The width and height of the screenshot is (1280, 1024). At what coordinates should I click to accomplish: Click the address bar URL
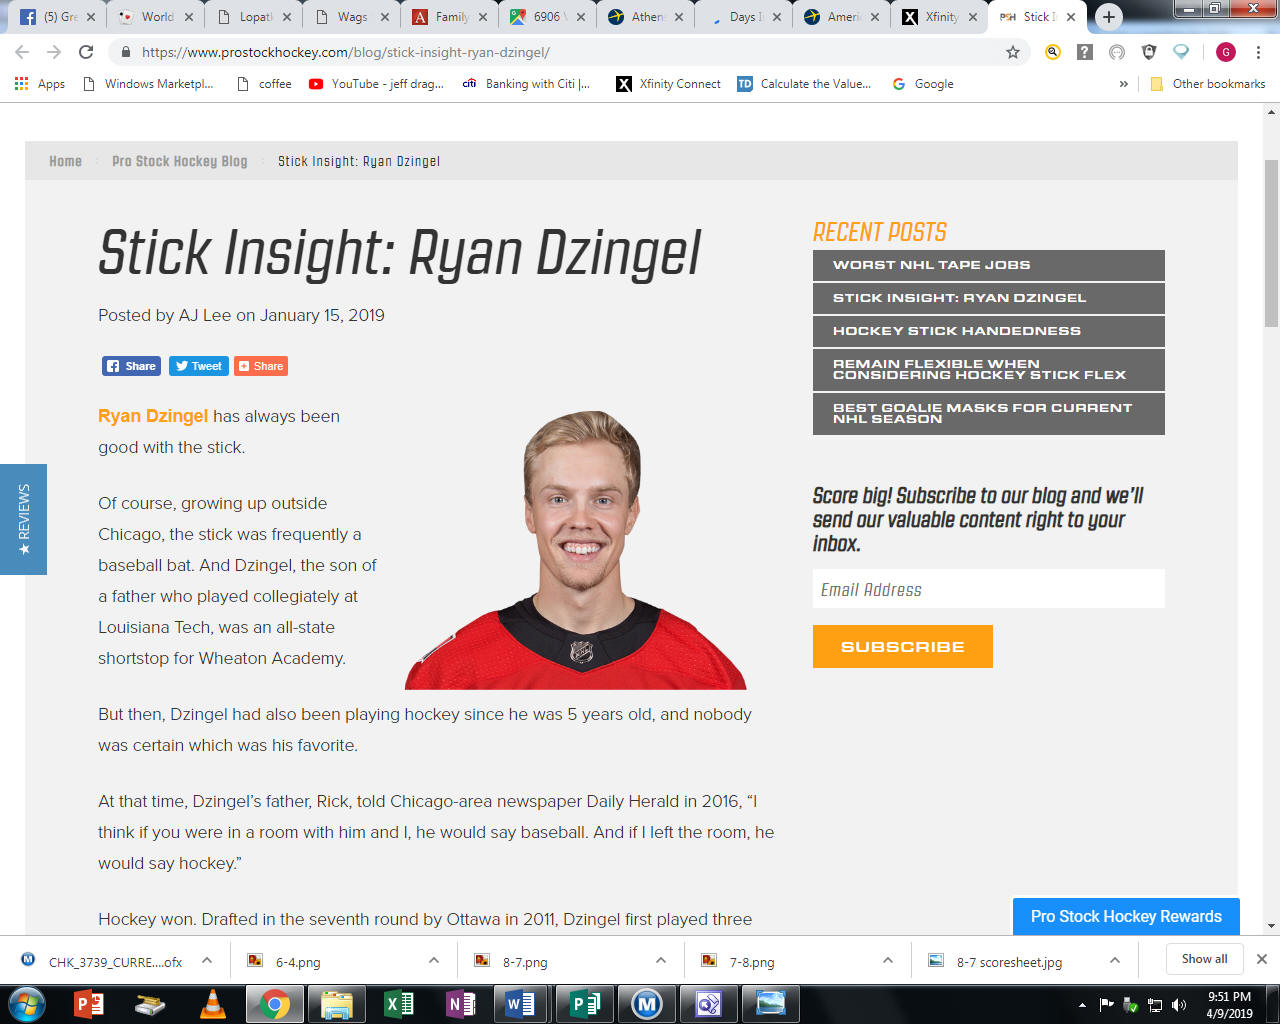click(346, 52)
